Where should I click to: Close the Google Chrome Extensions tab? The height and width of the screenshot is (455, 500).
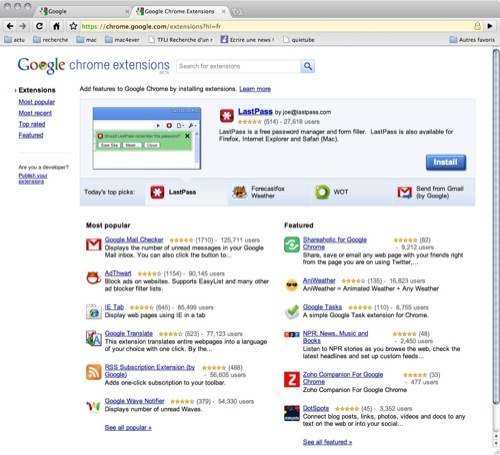click(x=224, y=11)
